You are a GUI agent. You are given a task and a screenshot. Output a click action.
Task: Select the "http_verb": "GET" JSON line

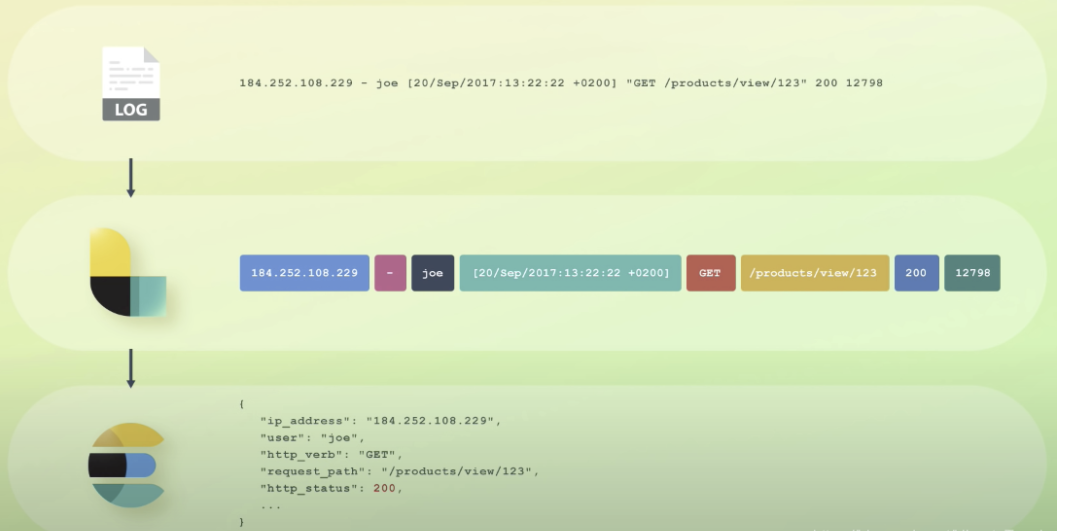[331, 455]
